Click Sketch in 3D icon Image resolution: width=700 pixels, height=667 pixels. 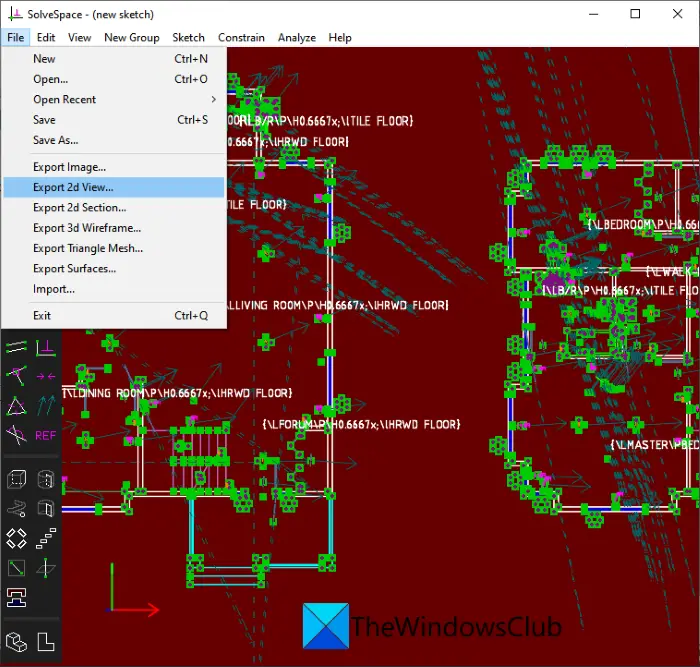point(46,568)
